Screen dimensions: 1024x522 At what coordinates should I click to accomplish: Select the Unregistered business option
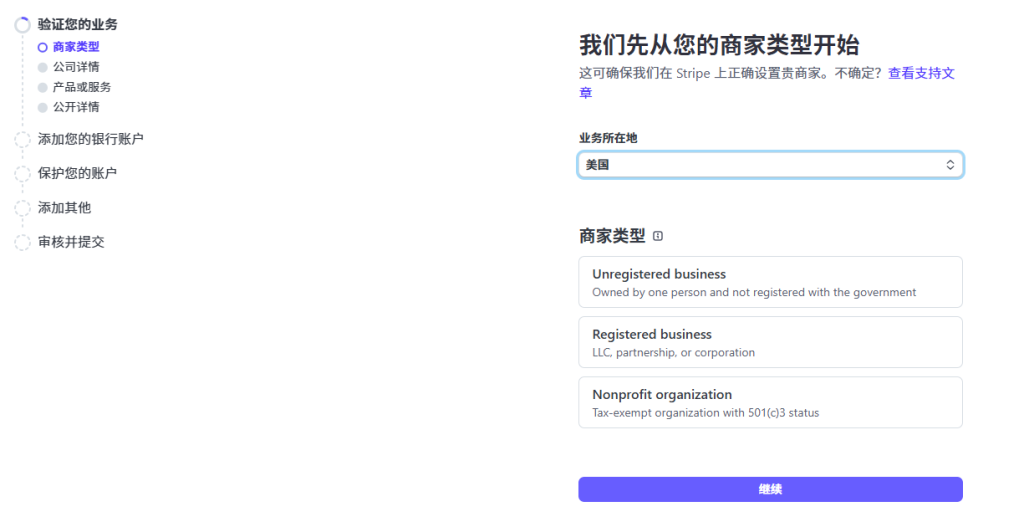click(x=770, y=282)
